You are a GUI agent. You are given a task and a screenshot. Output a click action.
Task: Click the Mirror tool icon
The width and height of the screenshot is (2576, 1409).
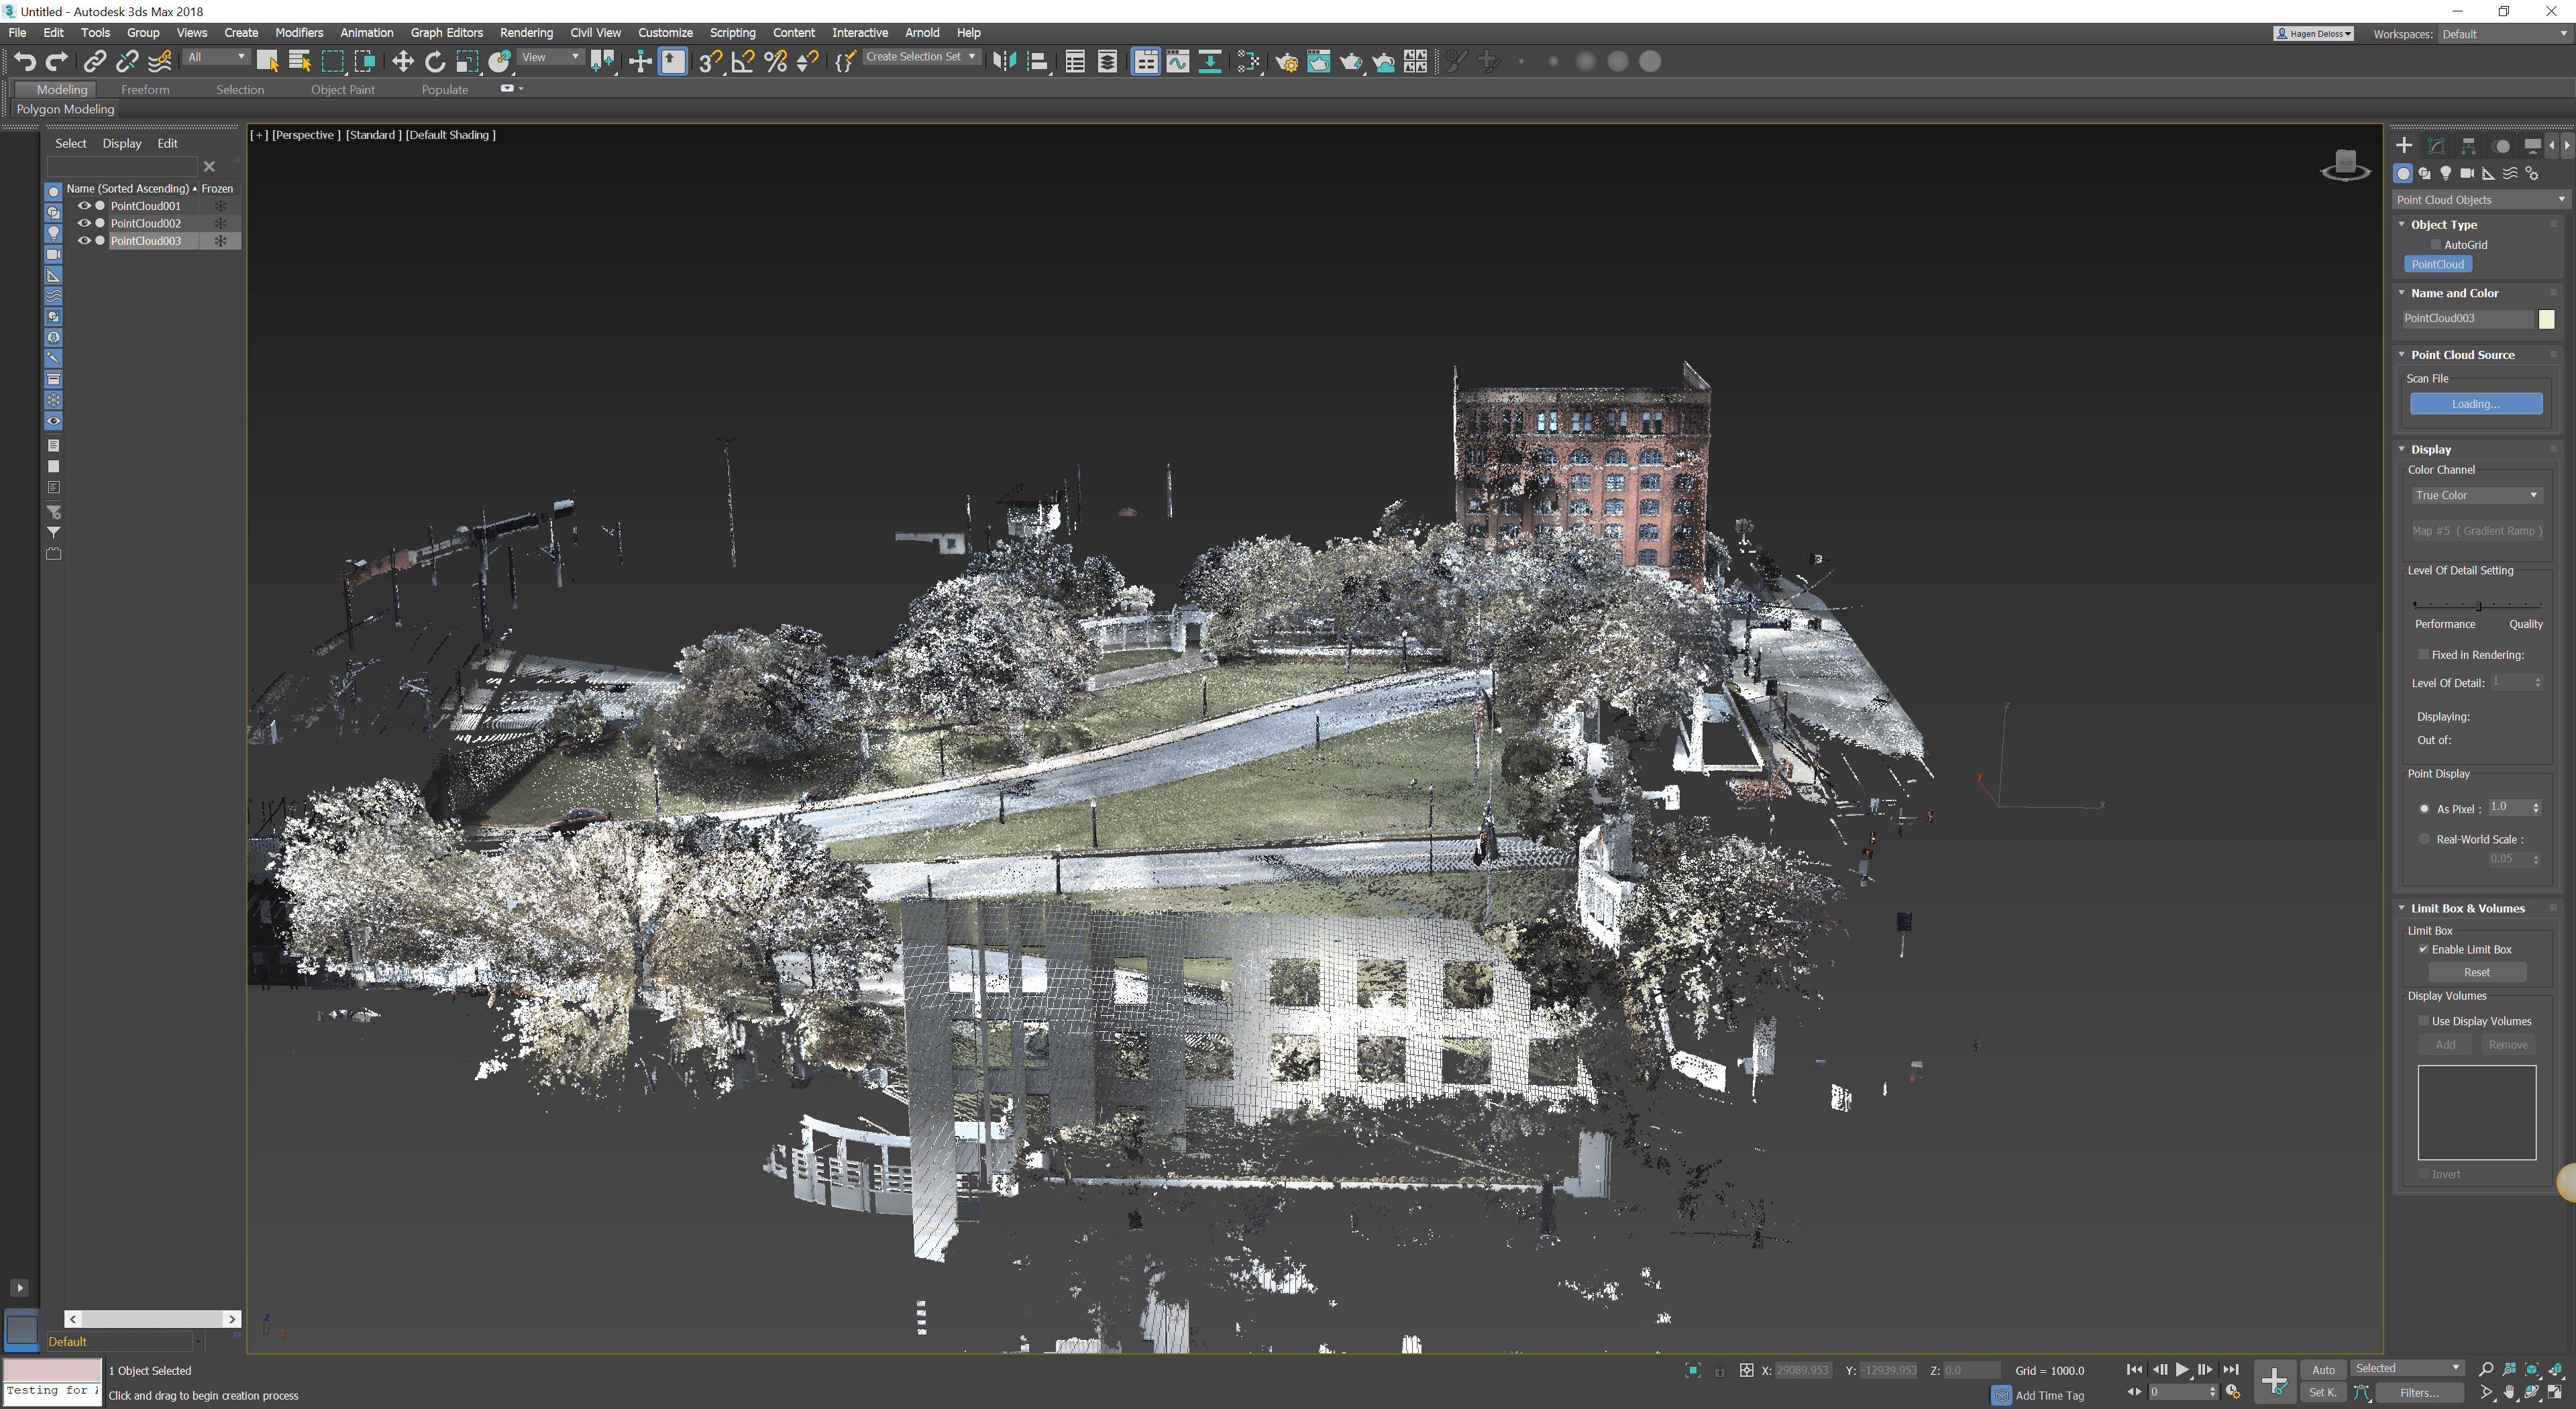[1003, 62]
